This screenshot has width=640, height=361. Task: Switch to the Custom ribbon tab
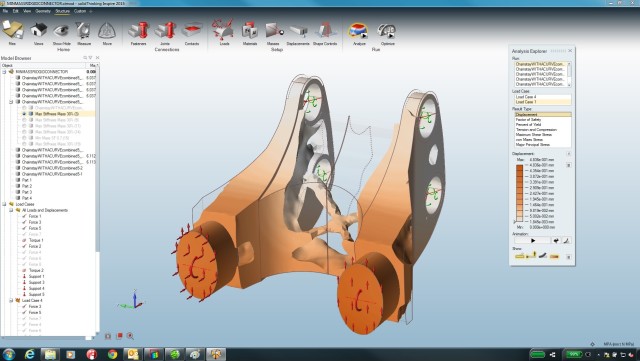(80, 11)
